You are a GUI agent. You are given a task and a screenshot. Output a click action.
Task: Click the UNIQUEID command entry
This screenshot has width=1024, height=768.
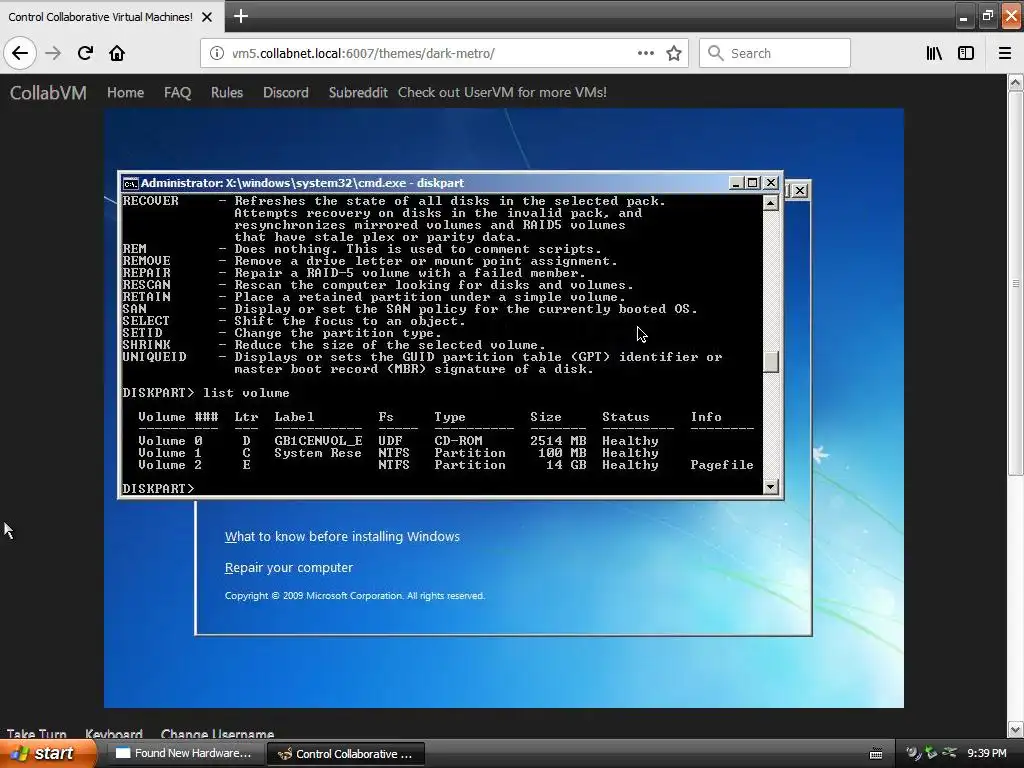coord(155,357)
